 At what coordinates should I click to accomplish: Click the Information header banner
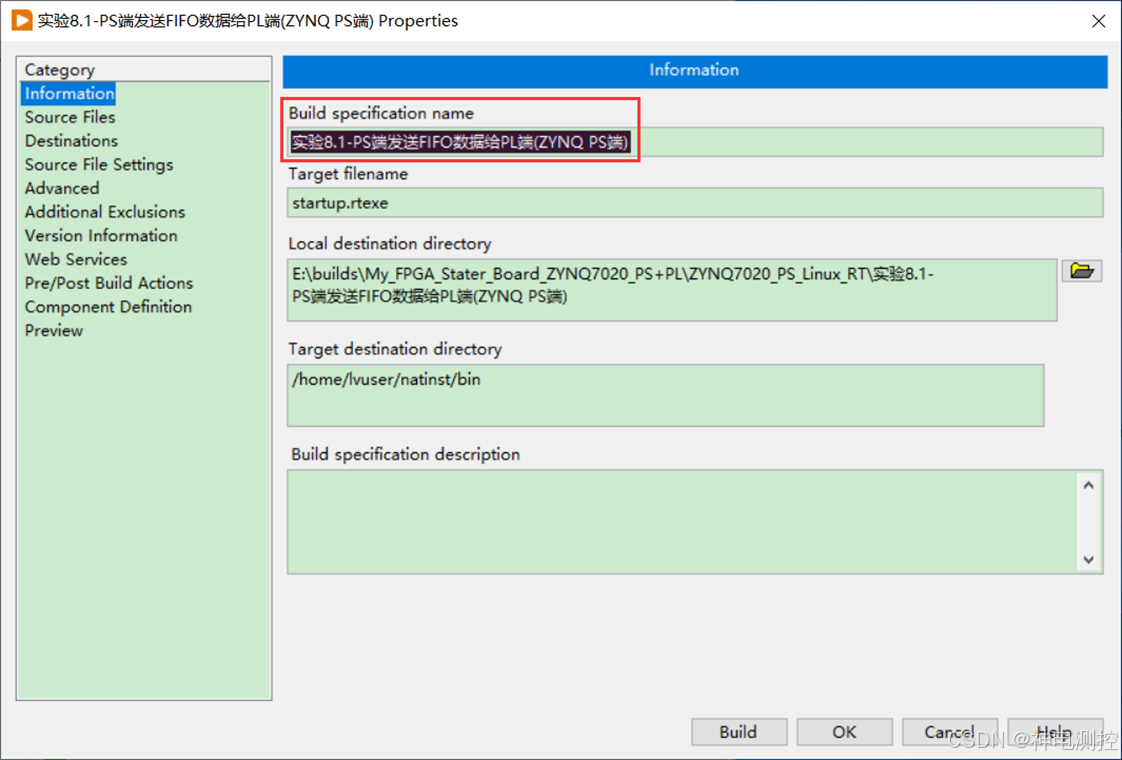click(695, 70)
